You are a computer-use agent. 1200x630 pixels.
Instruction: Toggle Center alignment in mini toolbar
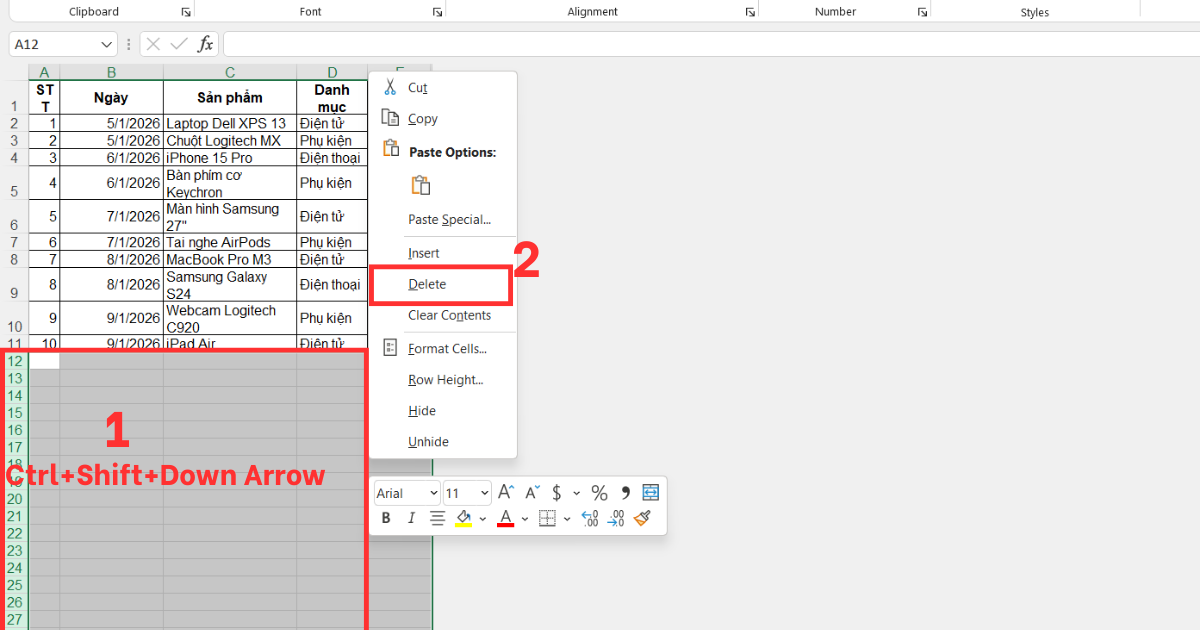(x=437, y=518)
